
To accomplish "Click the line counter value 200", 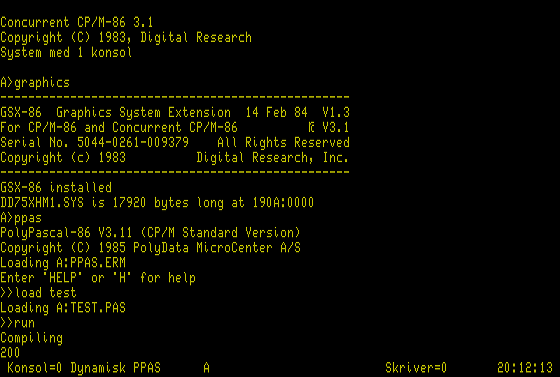I will pos(10,353).
